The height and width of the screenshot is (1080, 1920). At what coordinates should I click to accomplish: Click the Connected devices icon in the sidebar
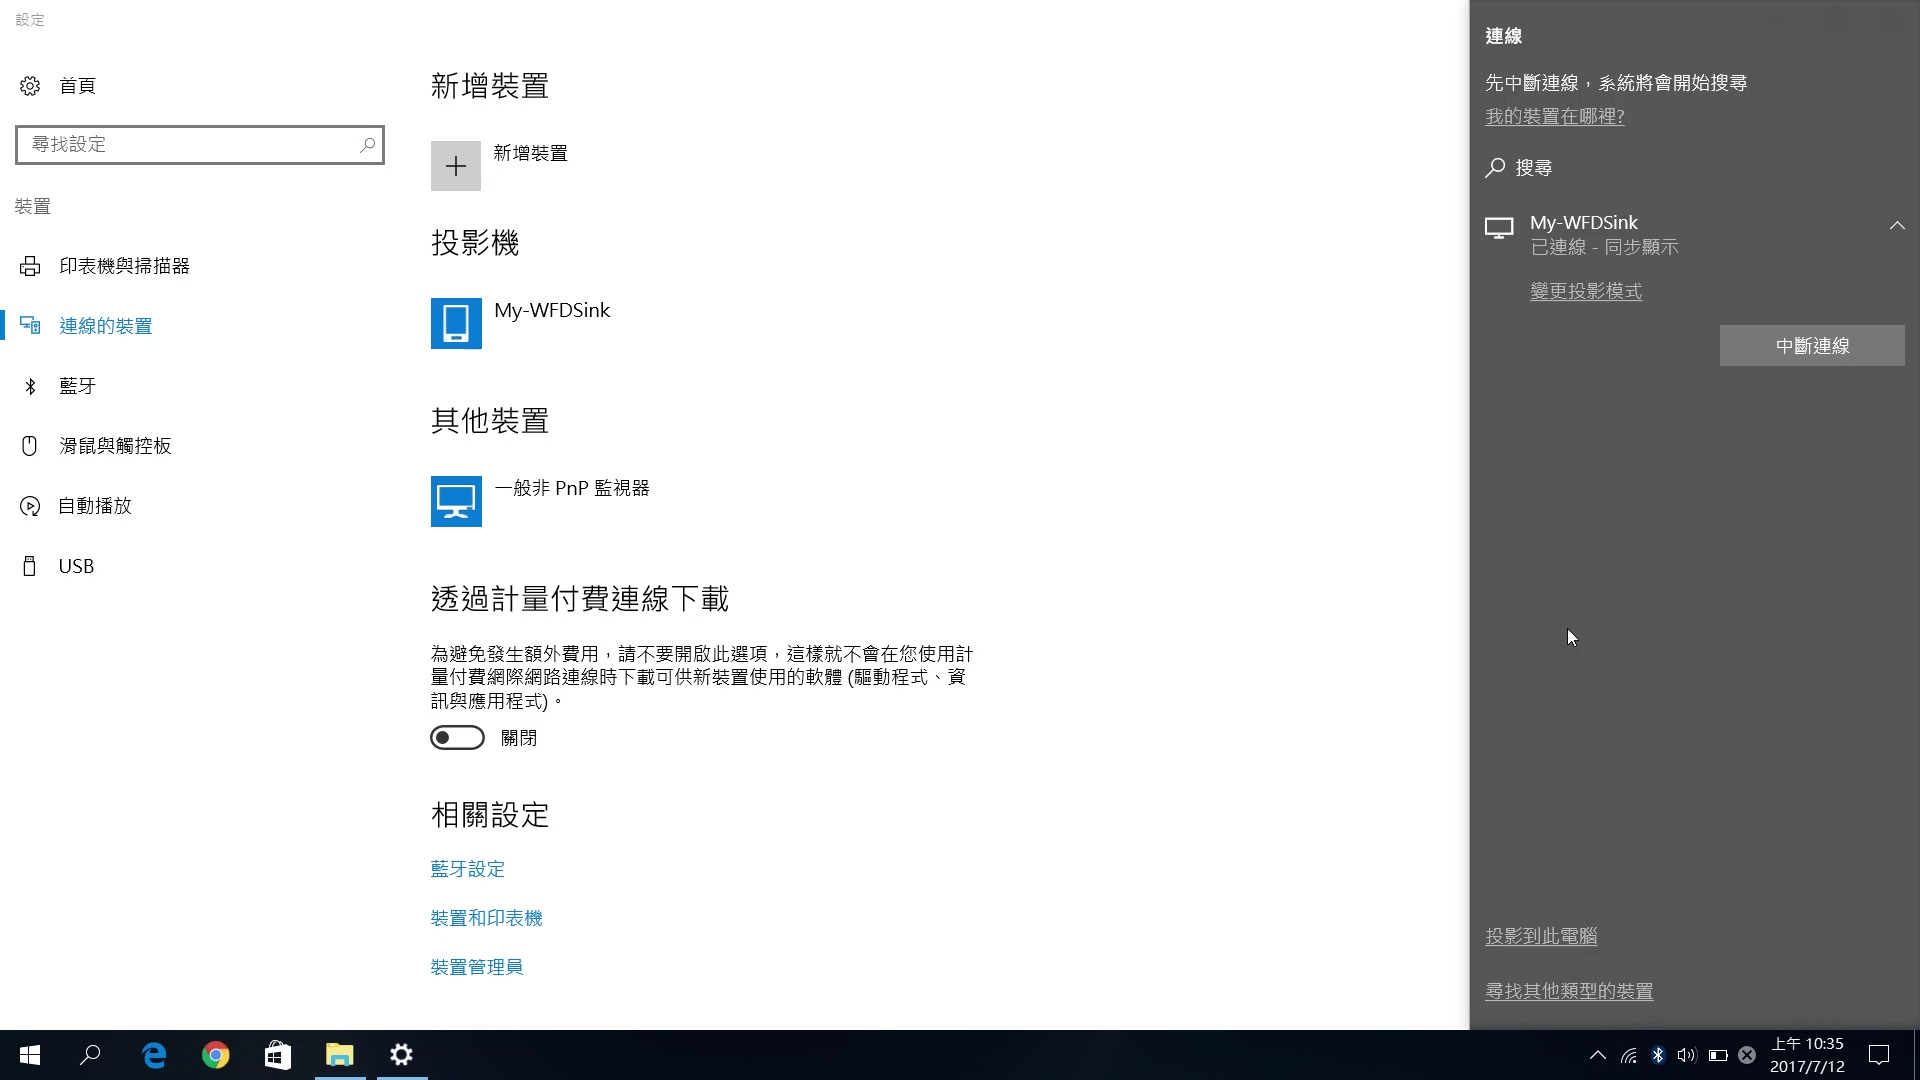tap(30, 326)
